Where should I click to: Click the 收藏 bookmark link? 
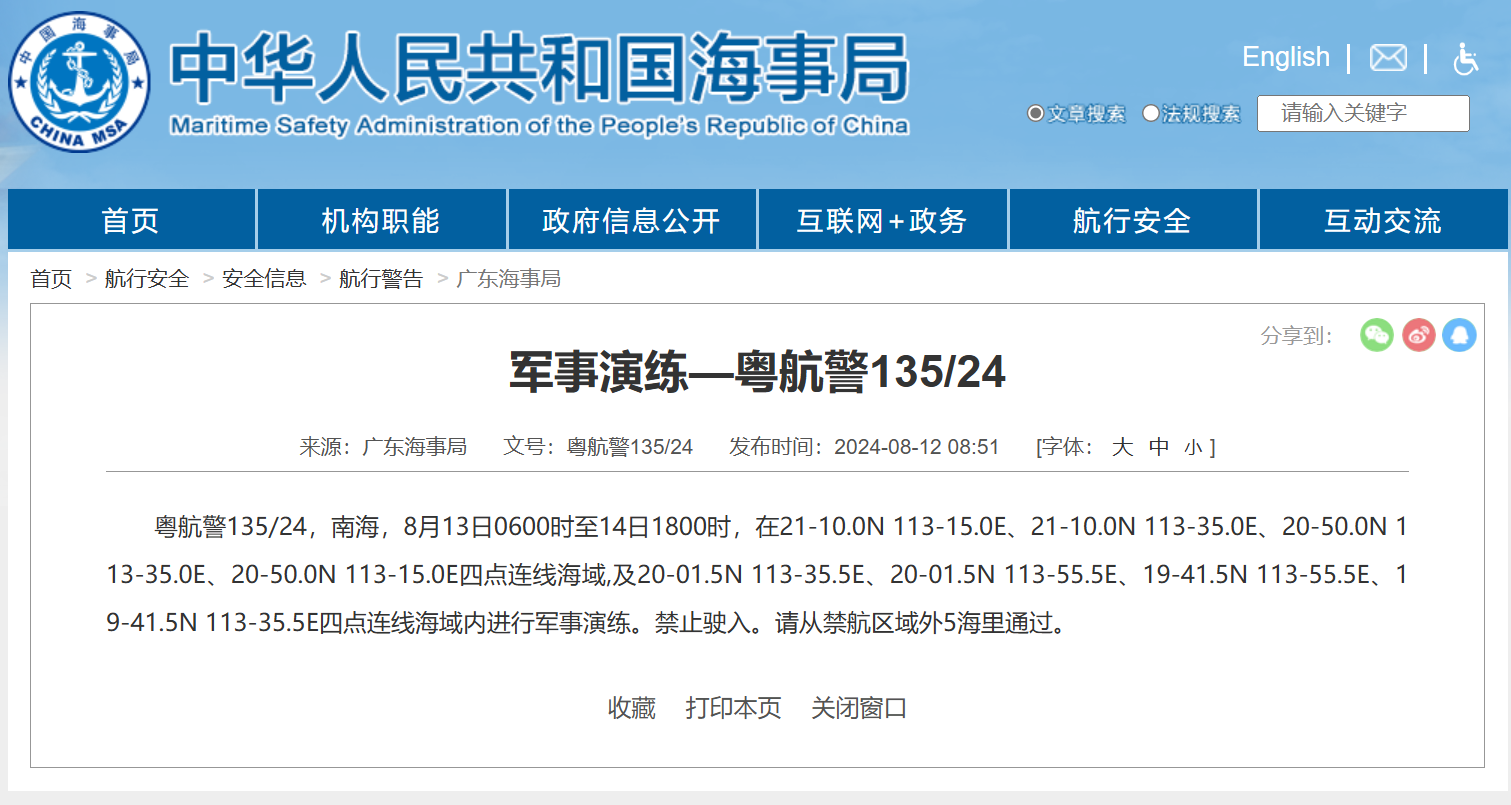click(x=632, y=708)
